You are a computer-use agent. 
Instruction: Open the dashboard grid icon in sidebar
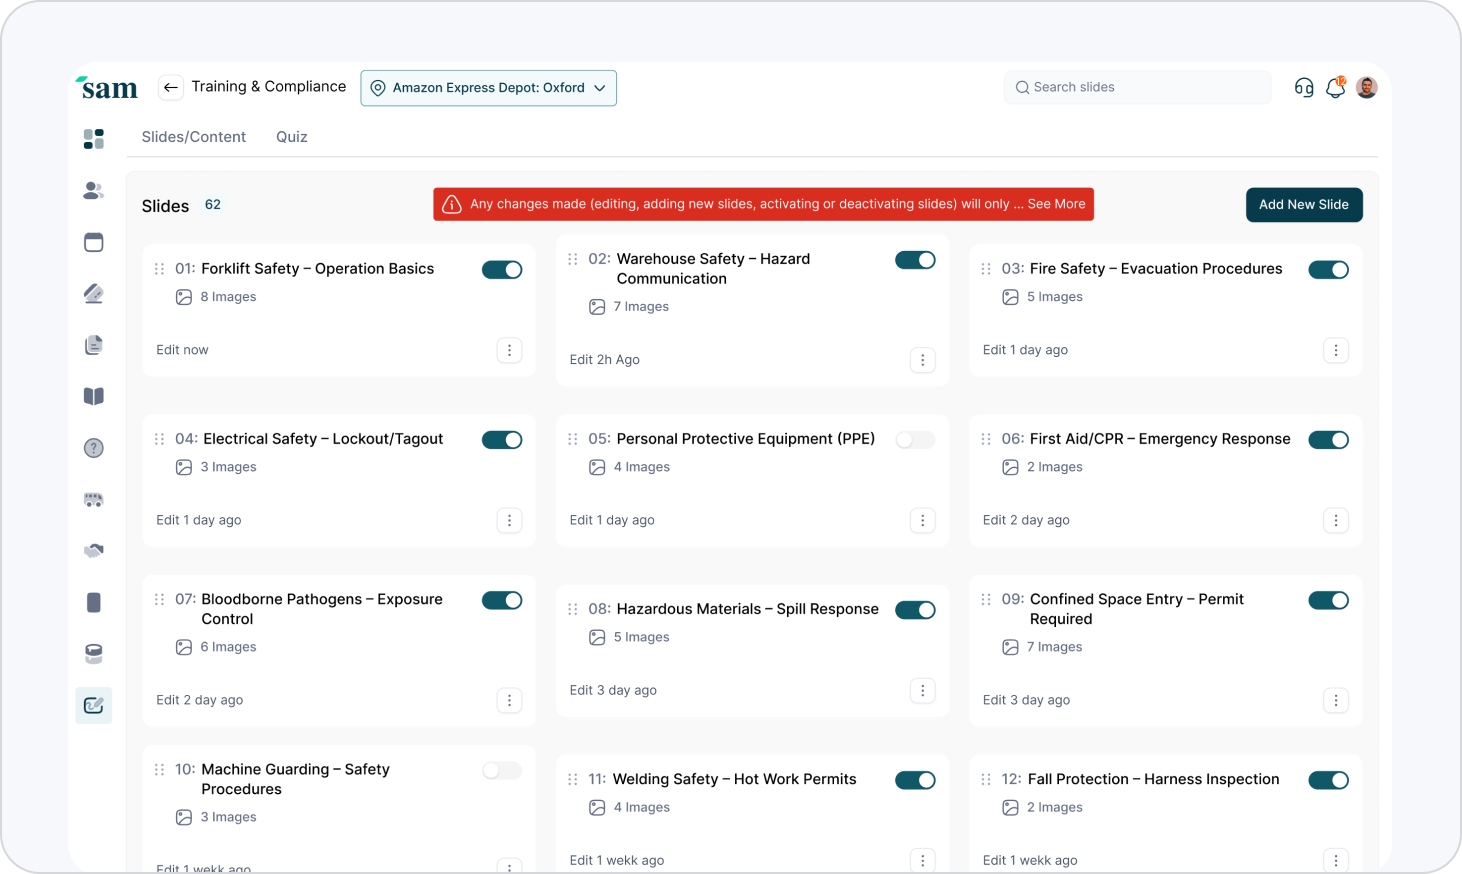click(94, 139)
